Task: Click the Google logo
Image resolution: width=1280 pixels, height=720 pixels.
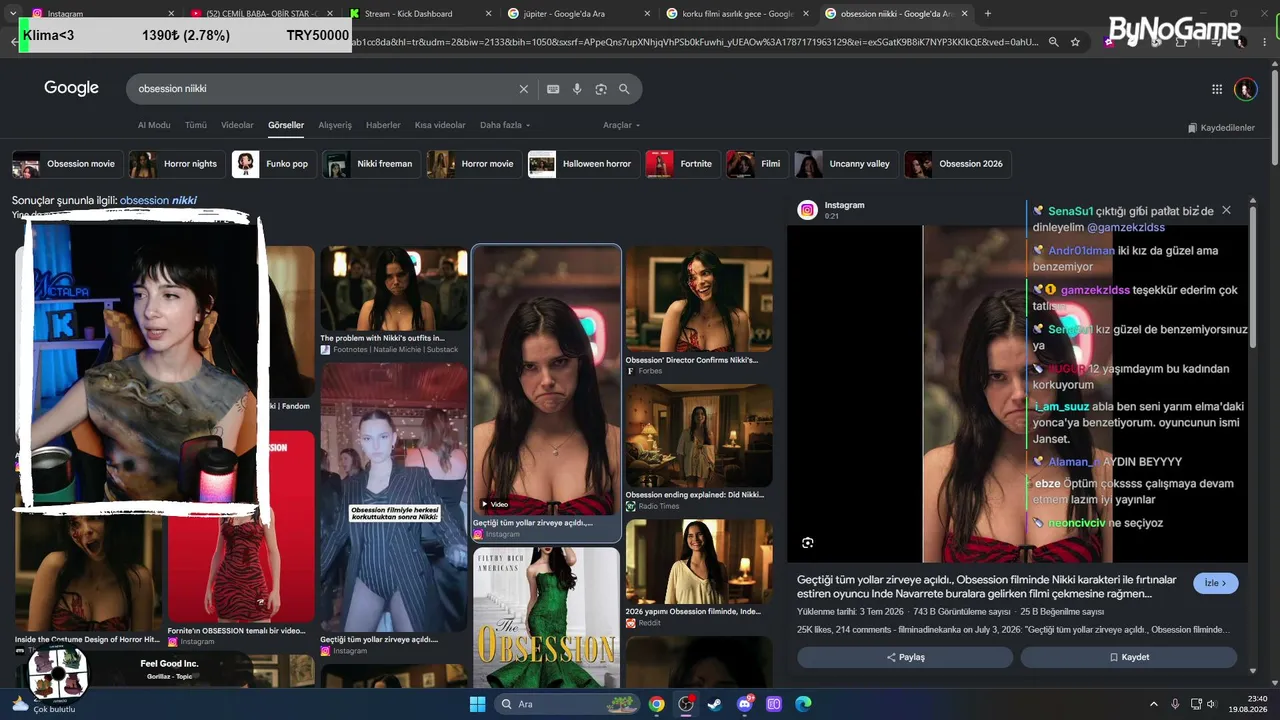Action: 71,88
